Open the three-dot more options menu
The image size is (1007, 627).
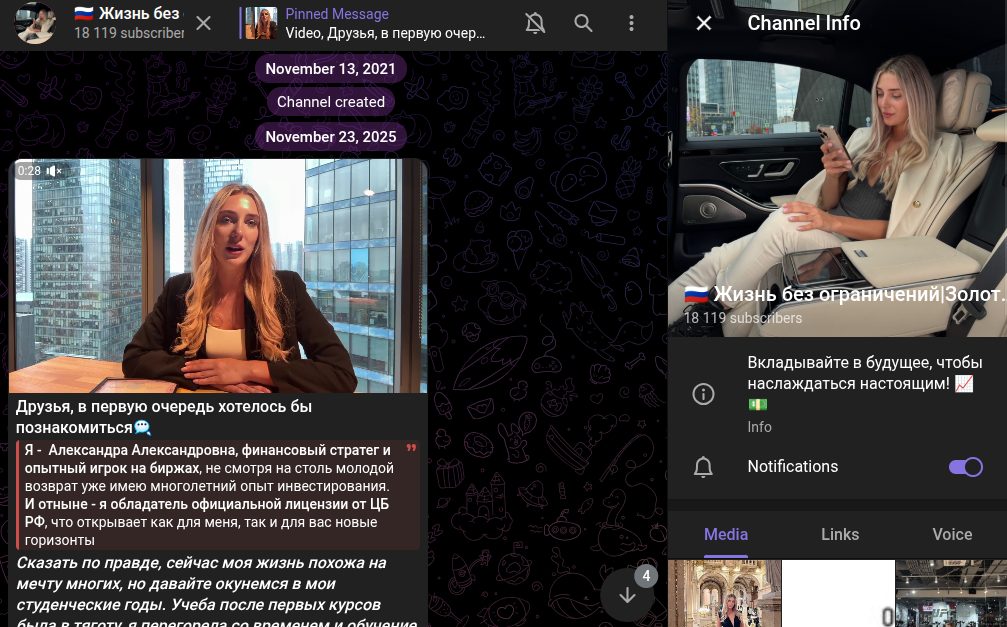[631, 23]
